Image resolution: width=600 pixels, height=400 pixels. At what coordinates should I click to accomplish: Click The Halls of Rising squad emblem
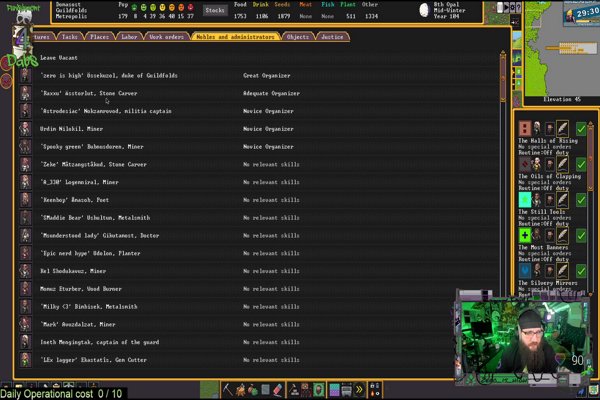(525, 129)
